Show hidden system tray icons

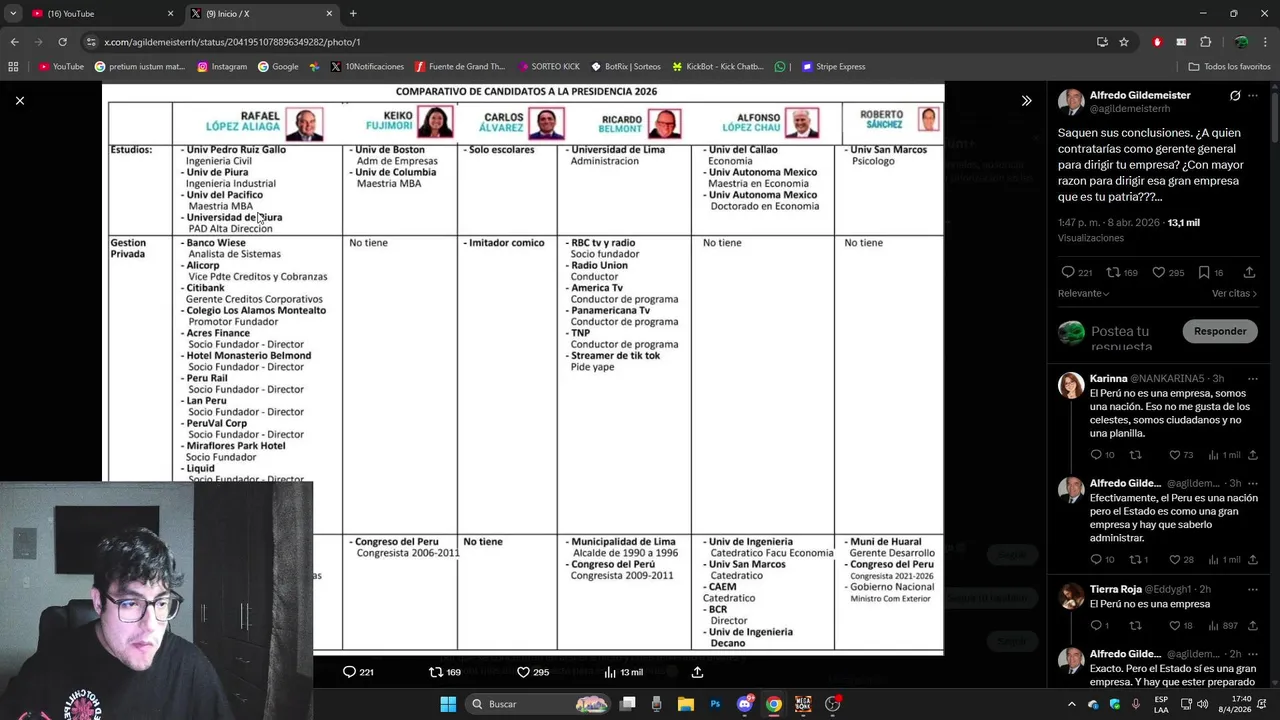pos(1072,704)
